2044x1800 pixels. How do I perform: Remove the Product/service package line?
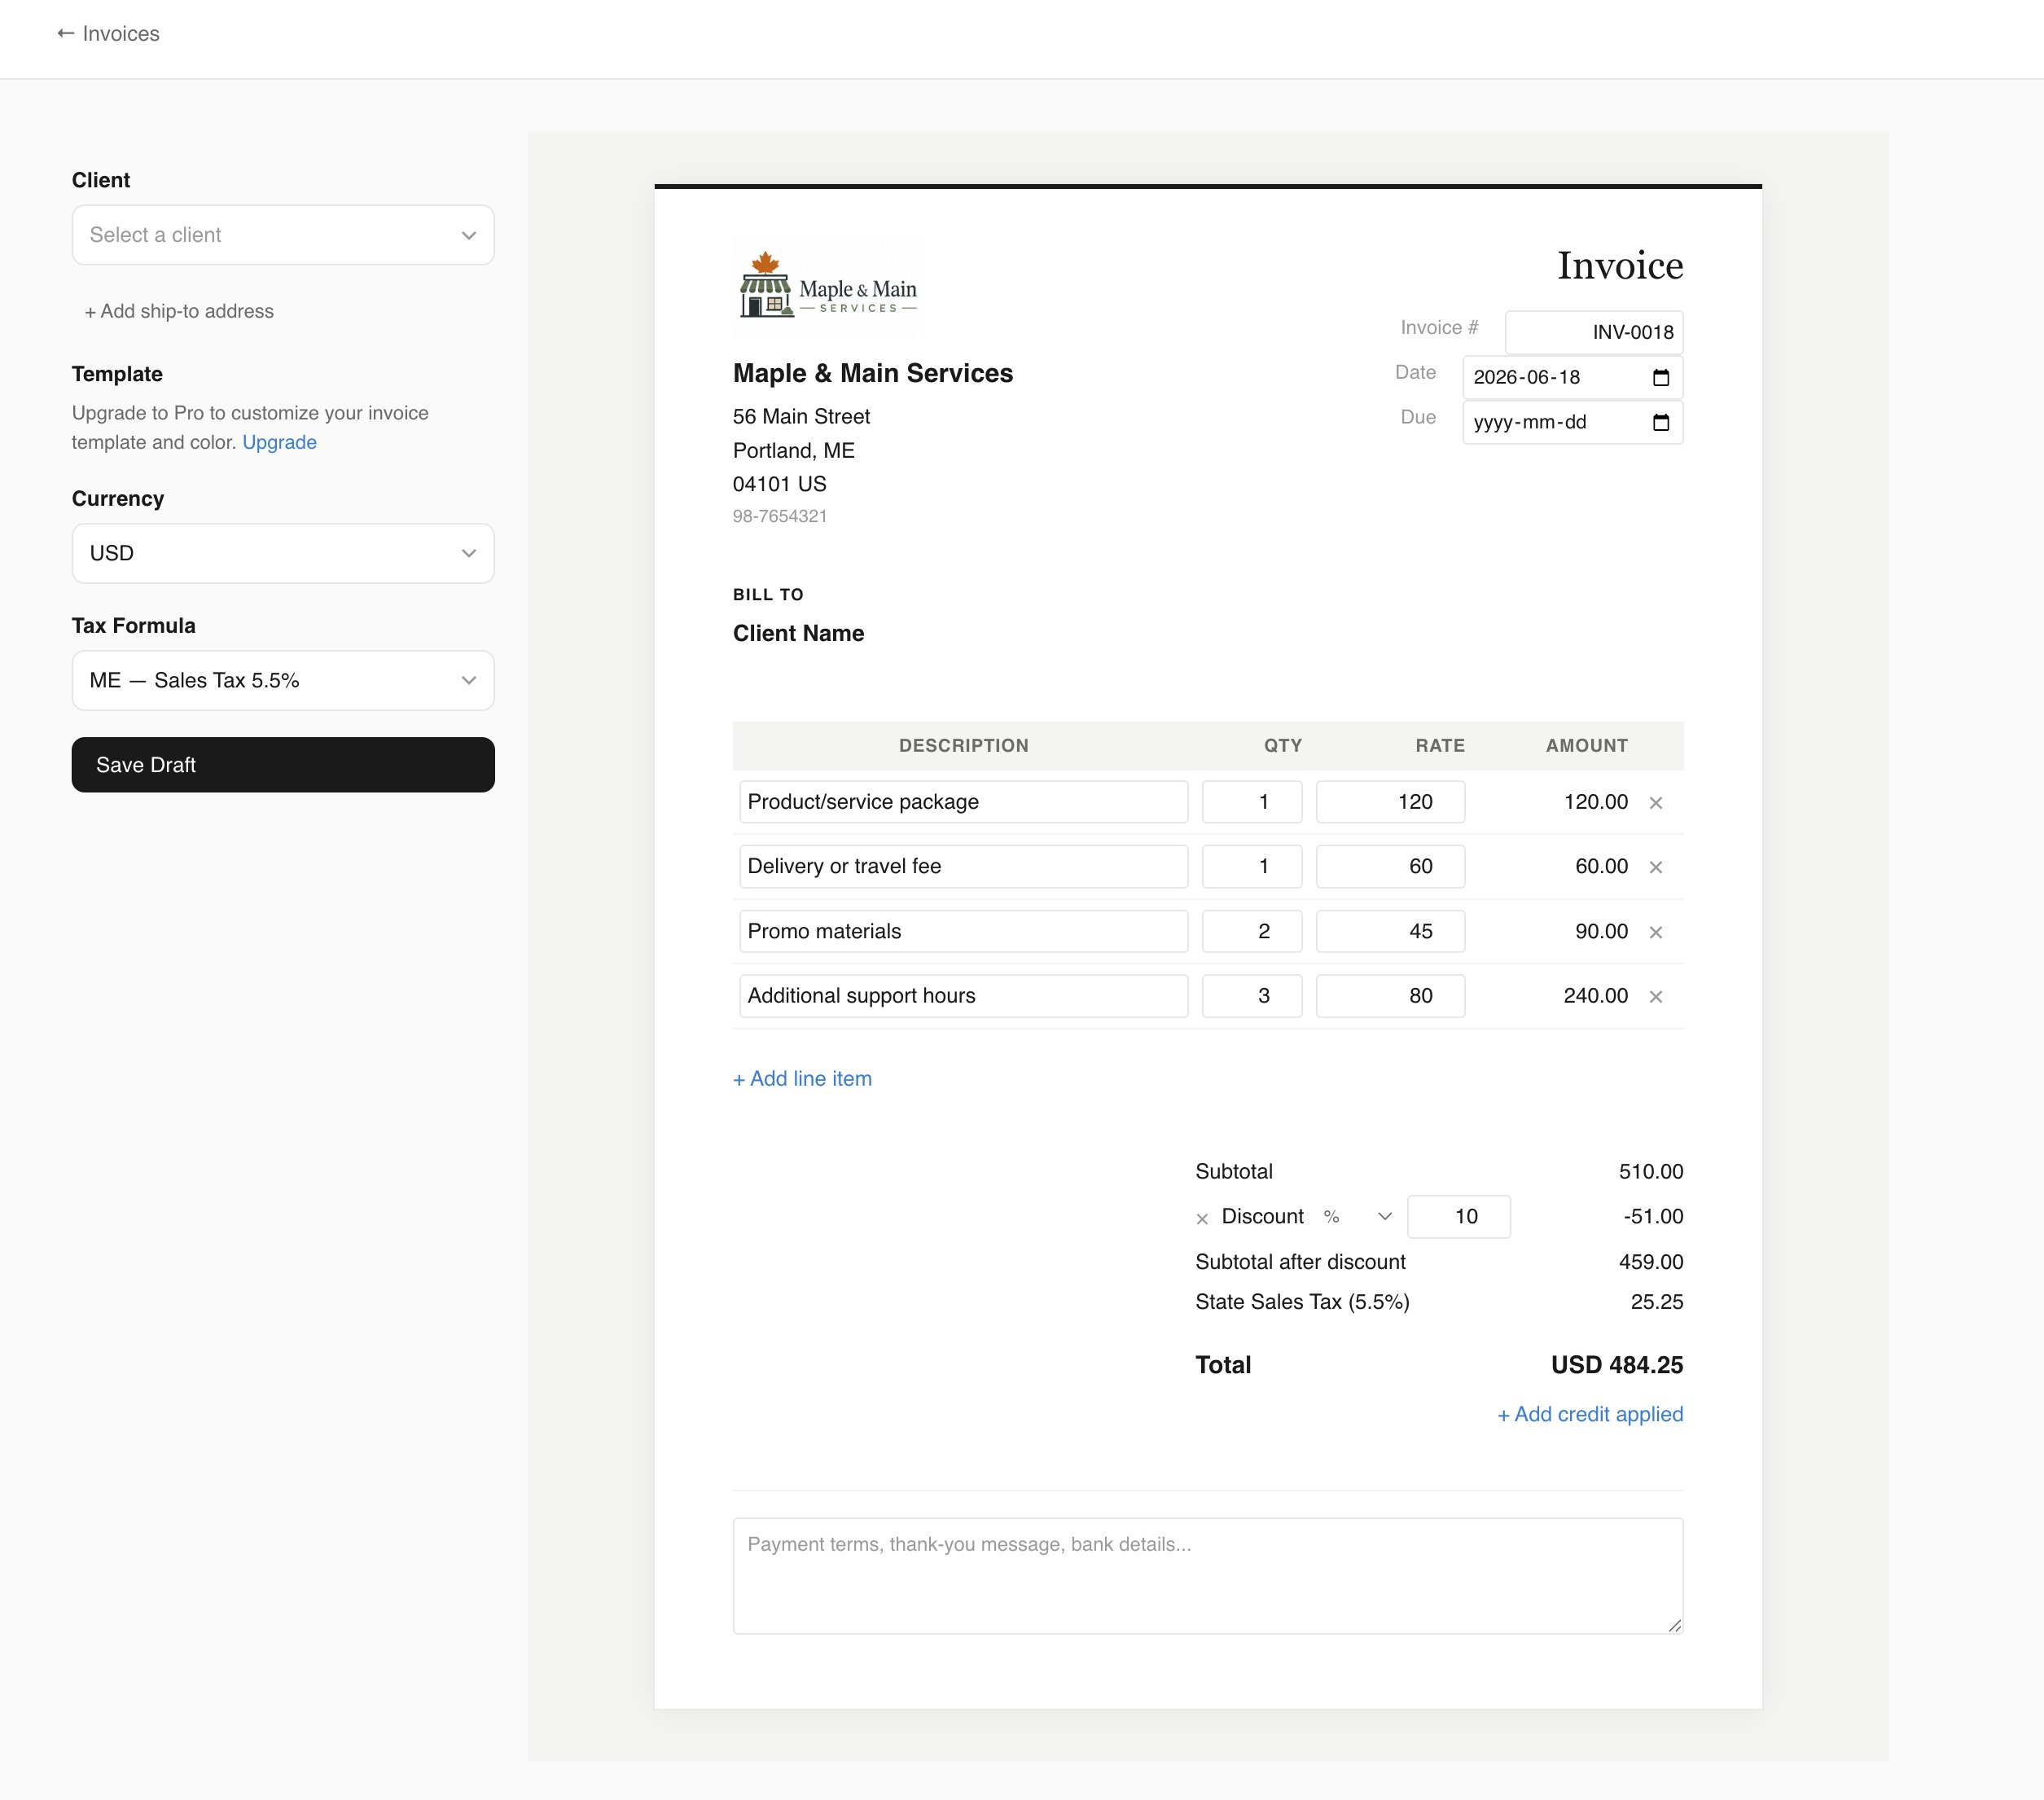click(1656, 803)
